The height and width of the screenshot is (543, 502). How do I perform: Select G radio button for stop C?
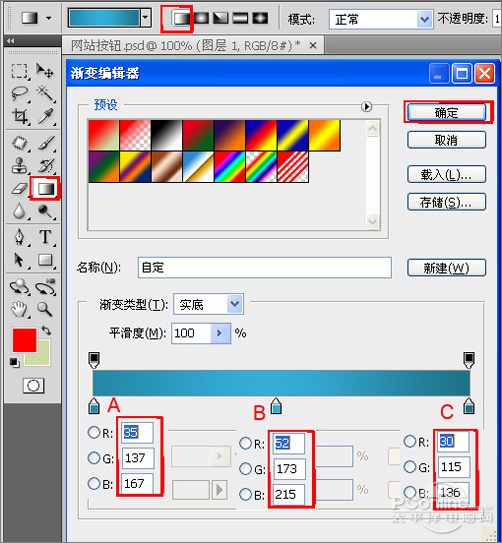coord(410,466)
